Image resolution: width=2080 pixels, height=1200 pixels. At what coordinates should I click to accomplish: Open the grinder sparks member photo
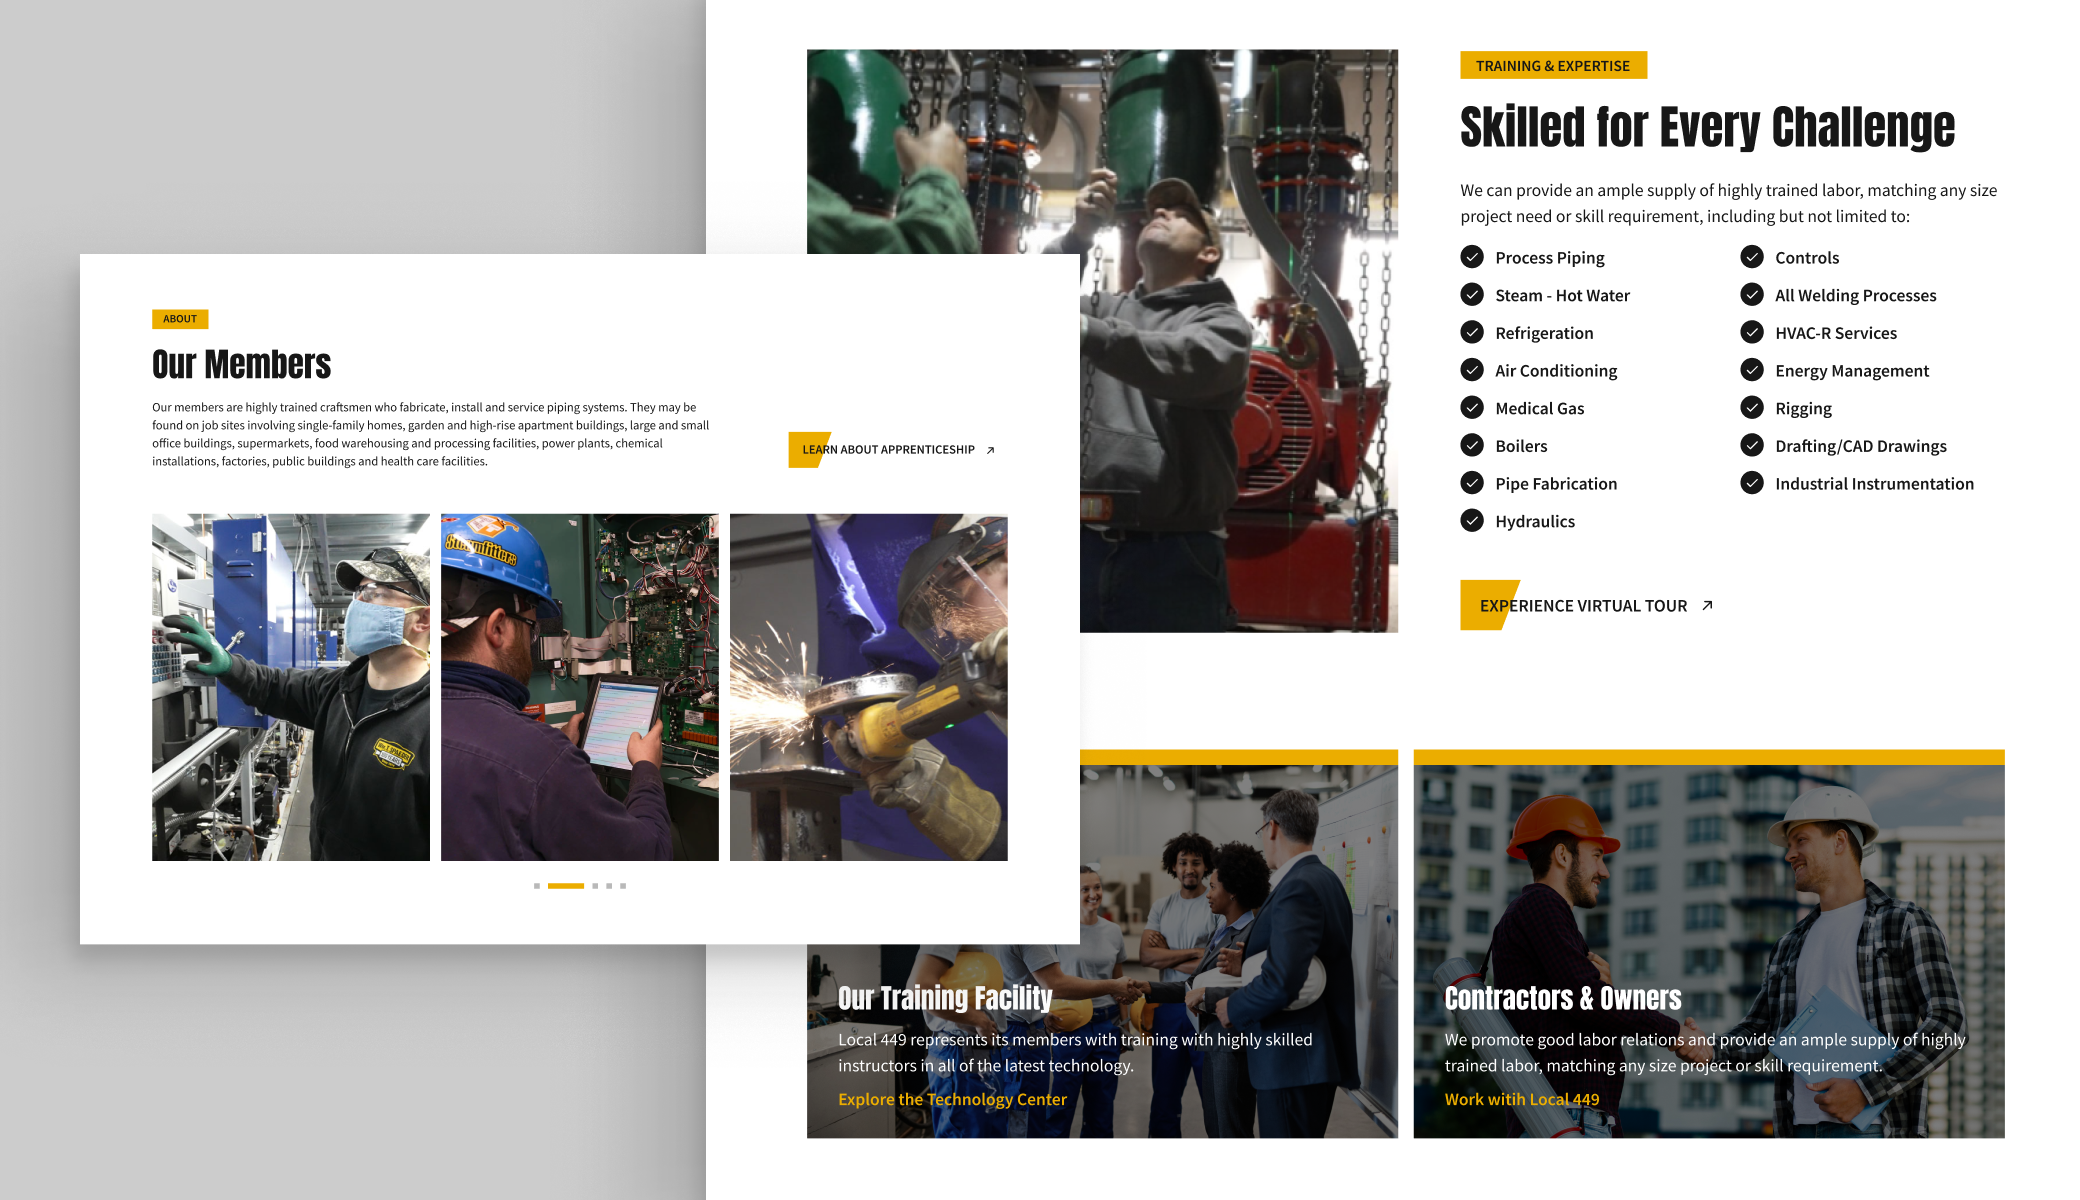pos(868,687)
